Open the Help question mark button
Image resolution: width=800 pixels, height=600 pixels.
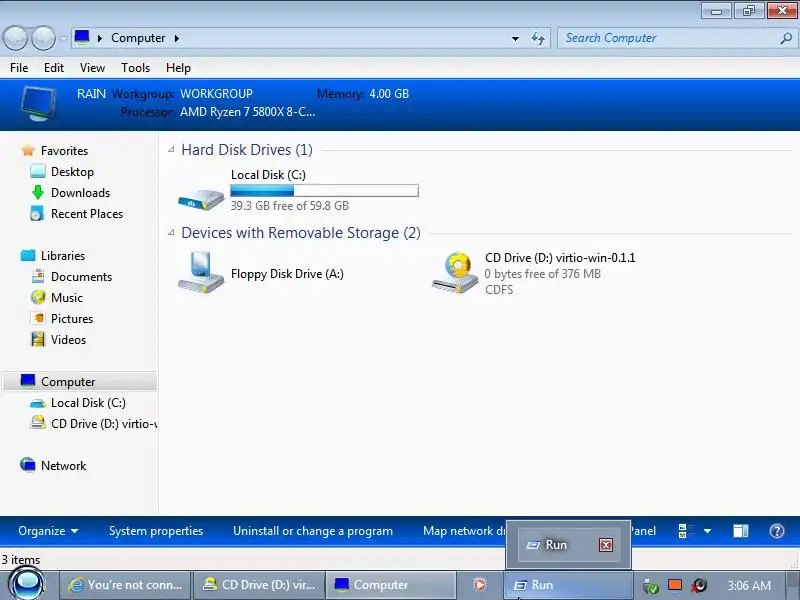point(777,531)
